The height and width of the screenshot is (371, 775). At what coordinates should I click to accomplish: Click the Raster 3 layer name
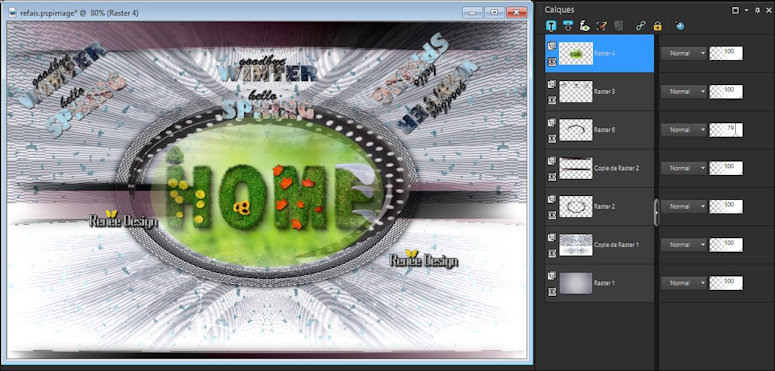point(604,91)
